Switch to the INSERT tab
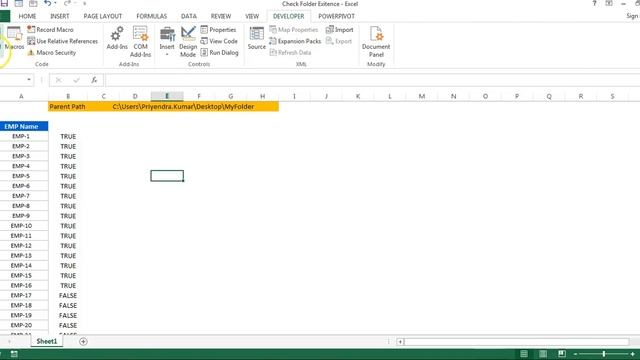This screenshot has width=640, height=360. (x=60, y=16)
